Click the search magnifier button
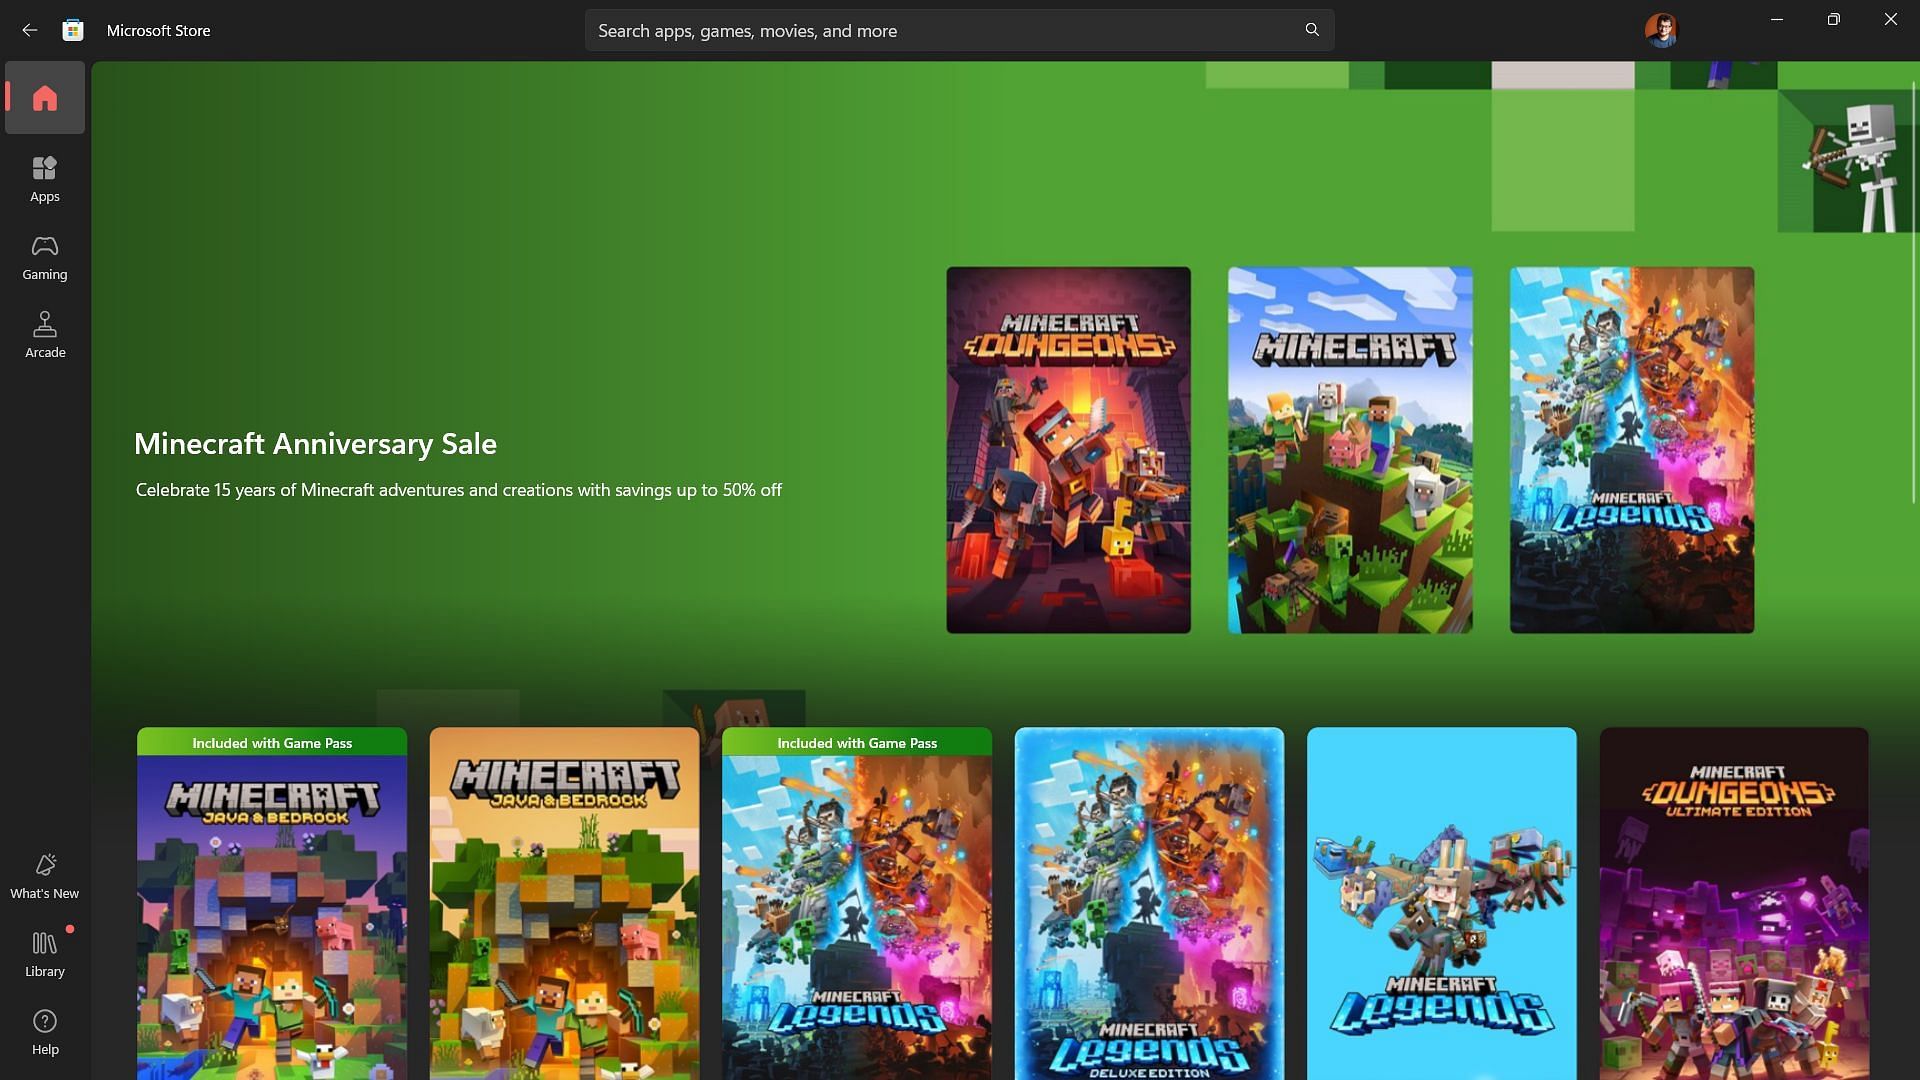Viewport: 1920px width, 1080px height. [x=1311, y=29]
